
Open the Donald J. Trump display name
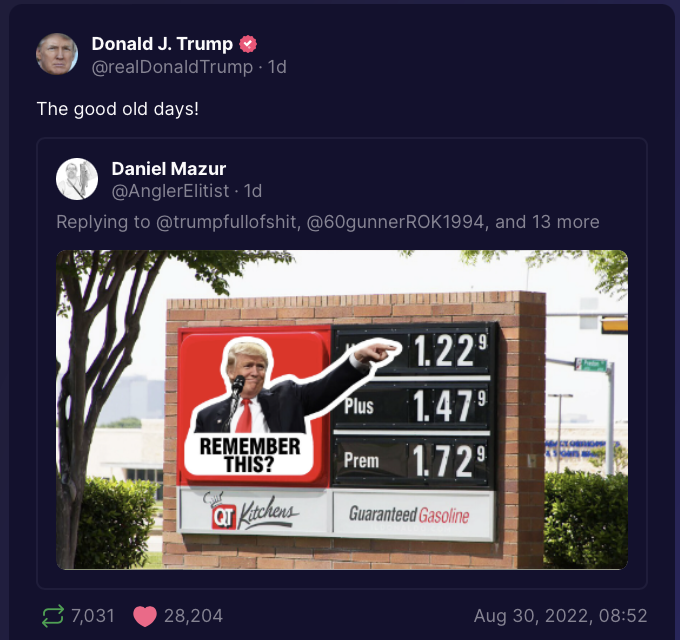click(162, 44)
